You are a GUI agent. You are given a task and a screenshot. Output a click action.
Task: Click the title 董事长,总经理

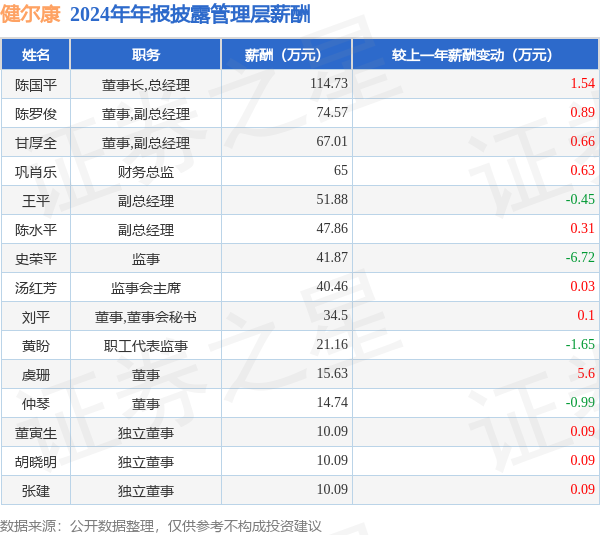coord(146,85)
